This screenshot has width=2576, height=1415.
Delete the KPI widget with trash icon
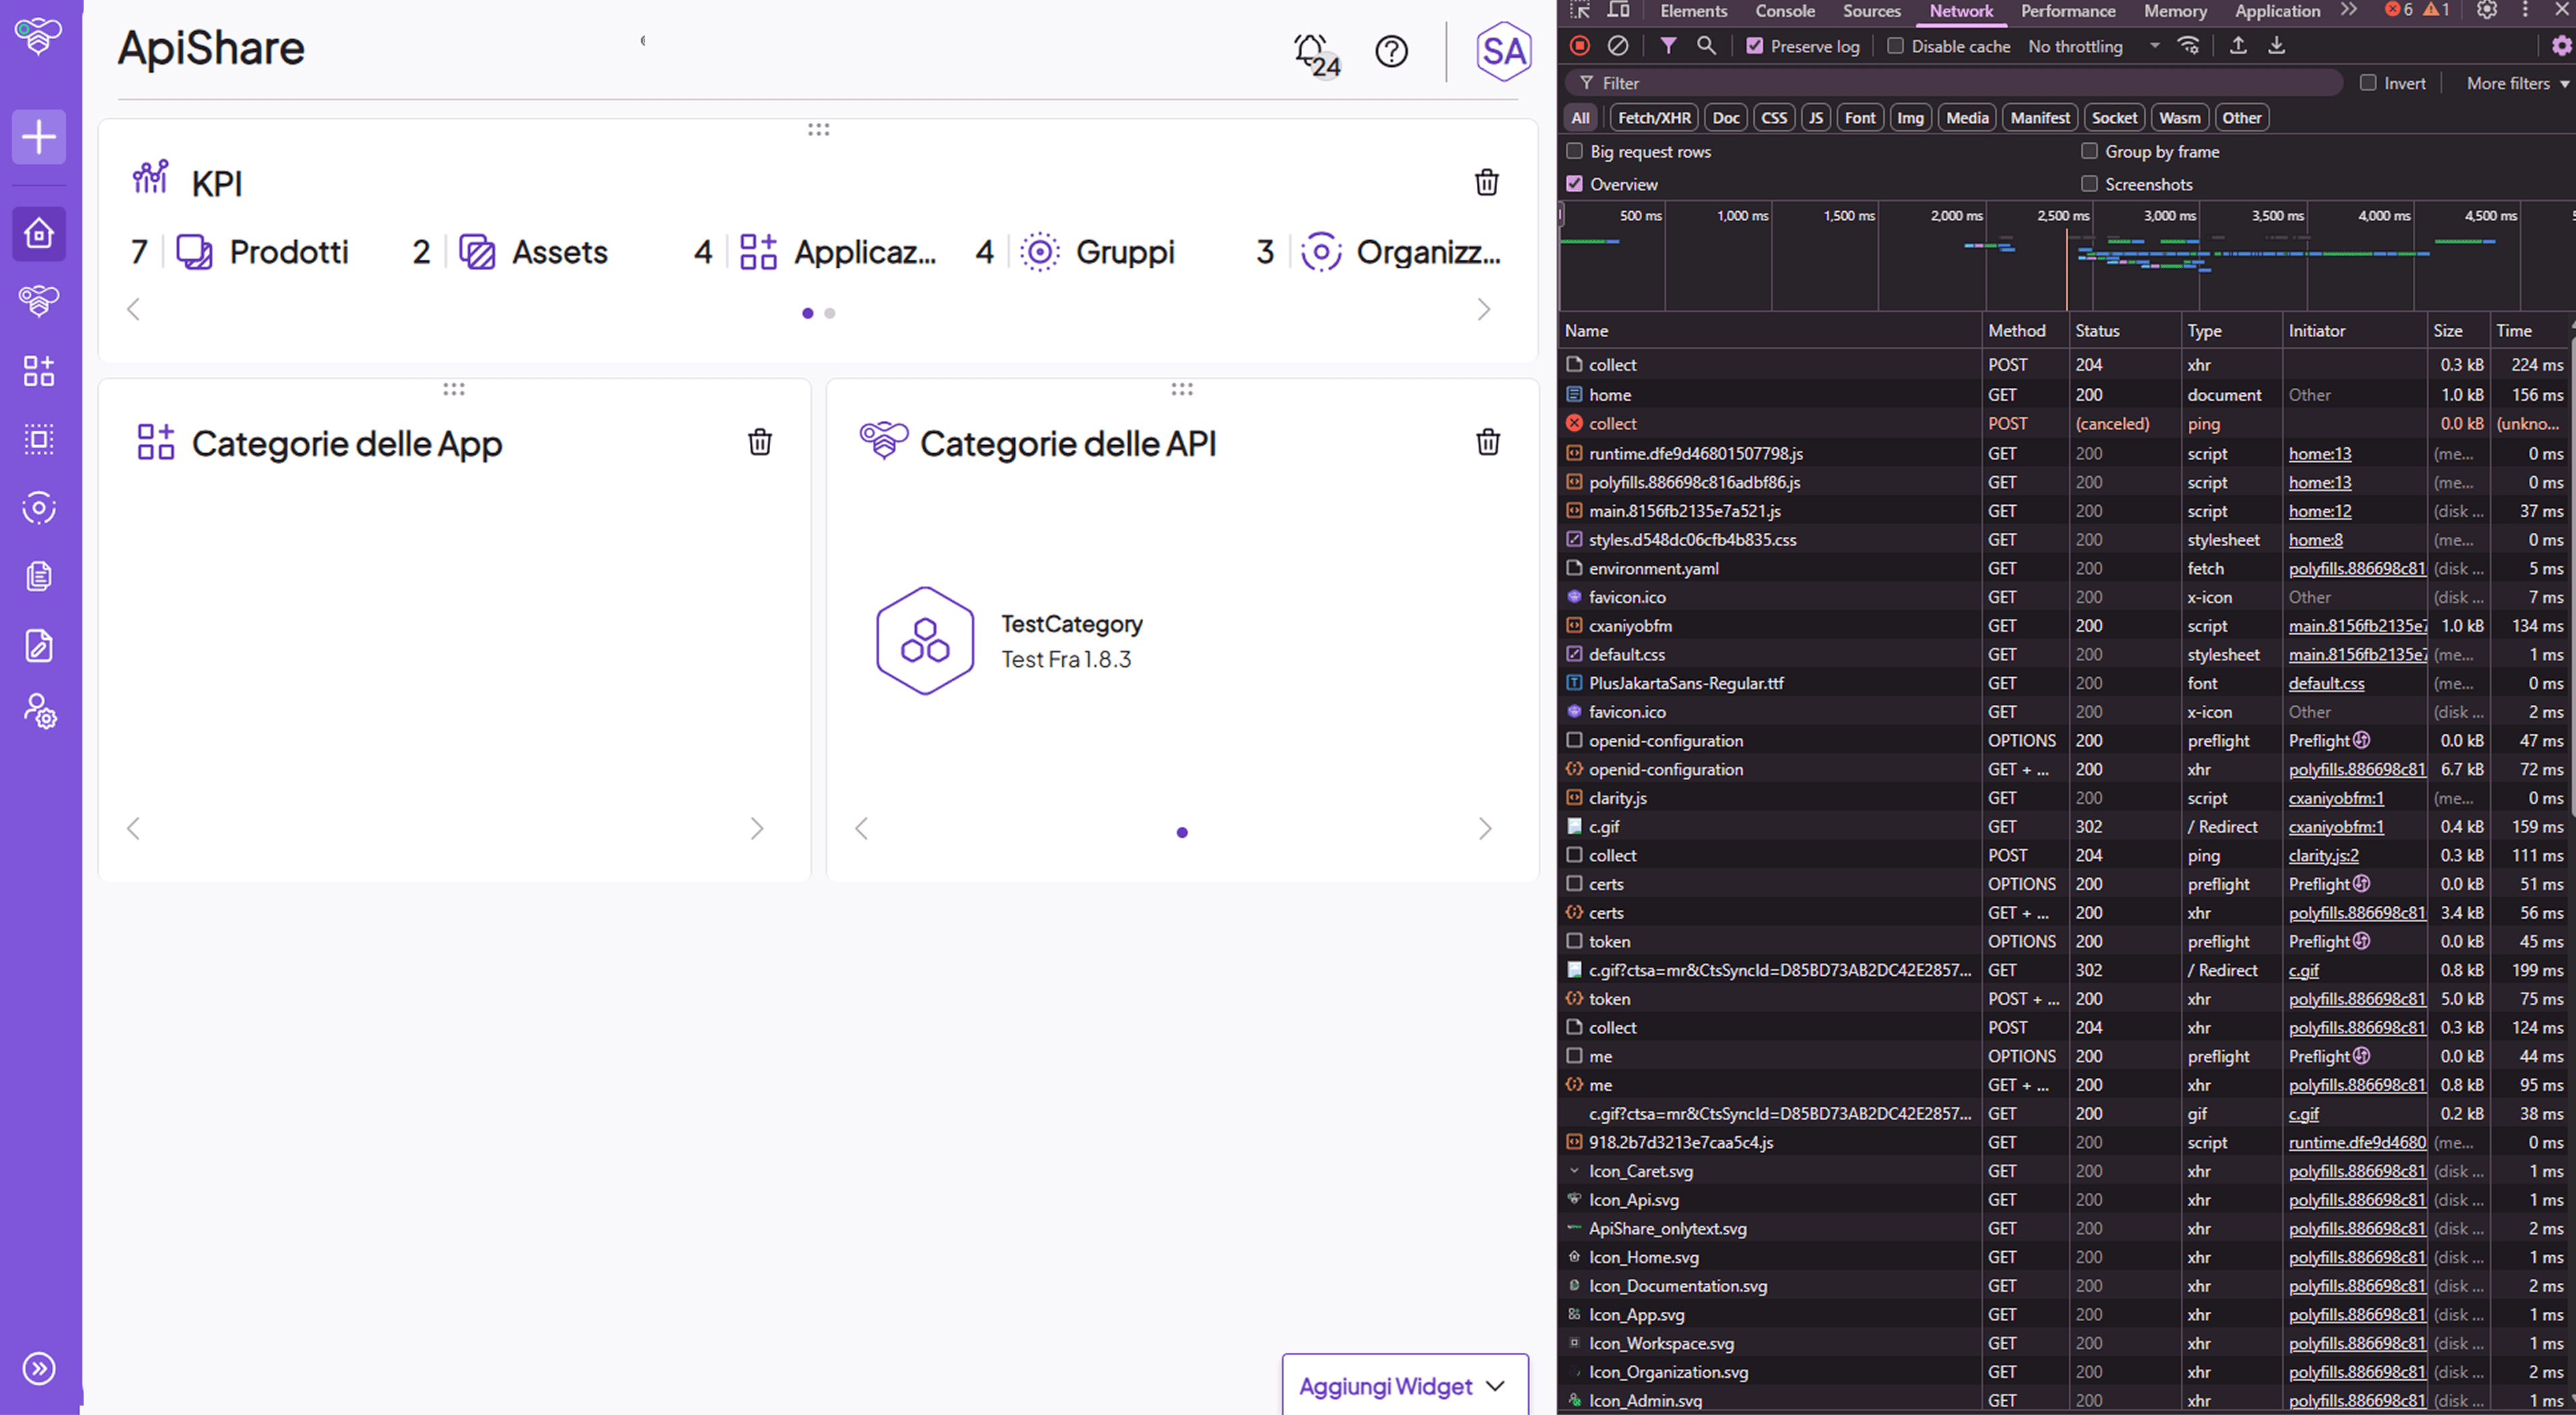(1486, 182)
